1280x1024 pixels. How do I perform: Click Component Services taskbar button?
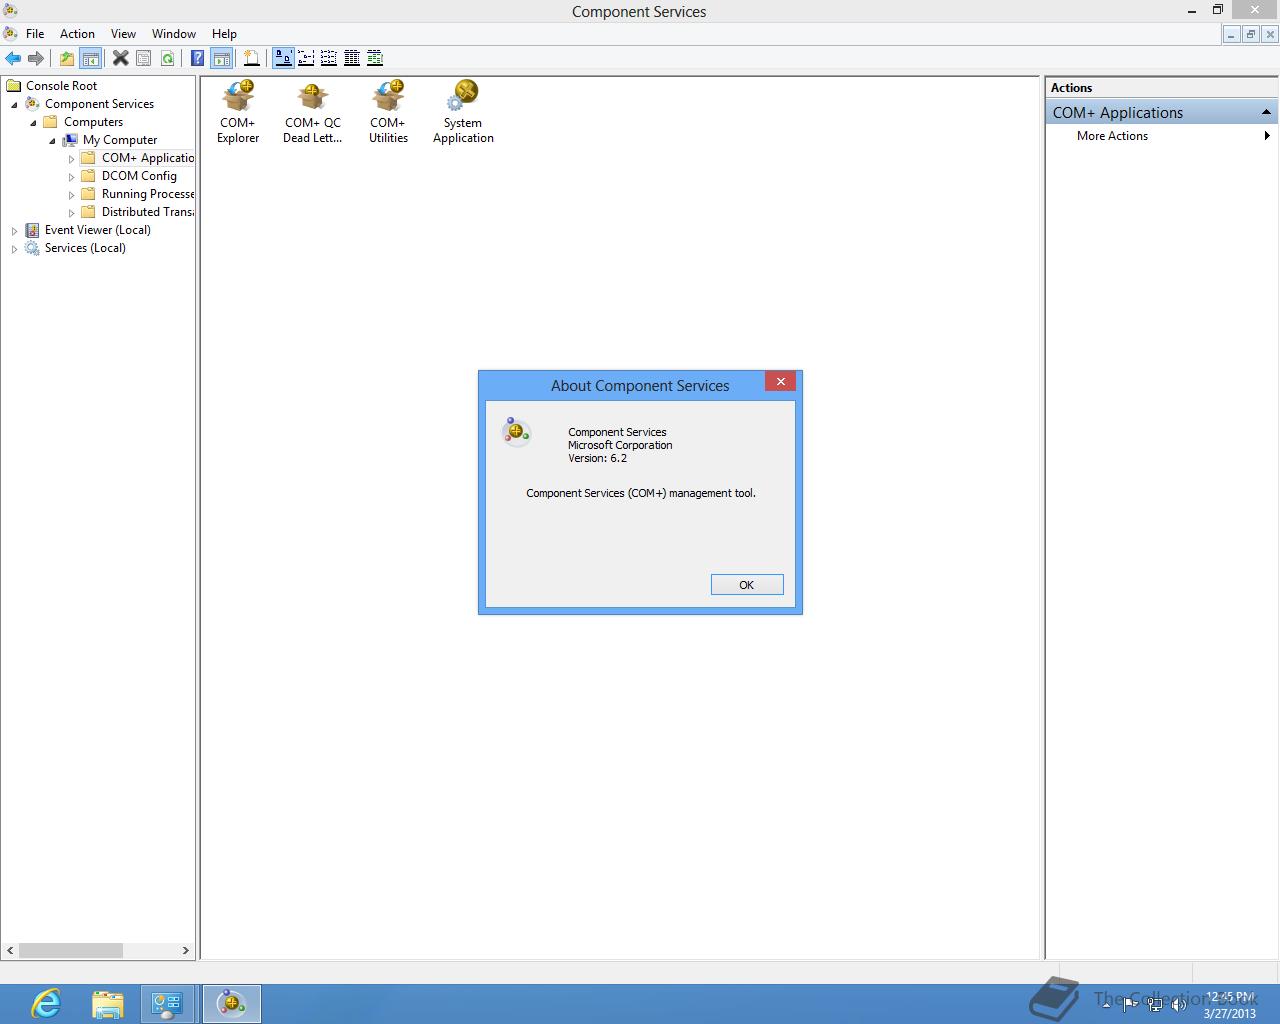[x=232, y=1003]
